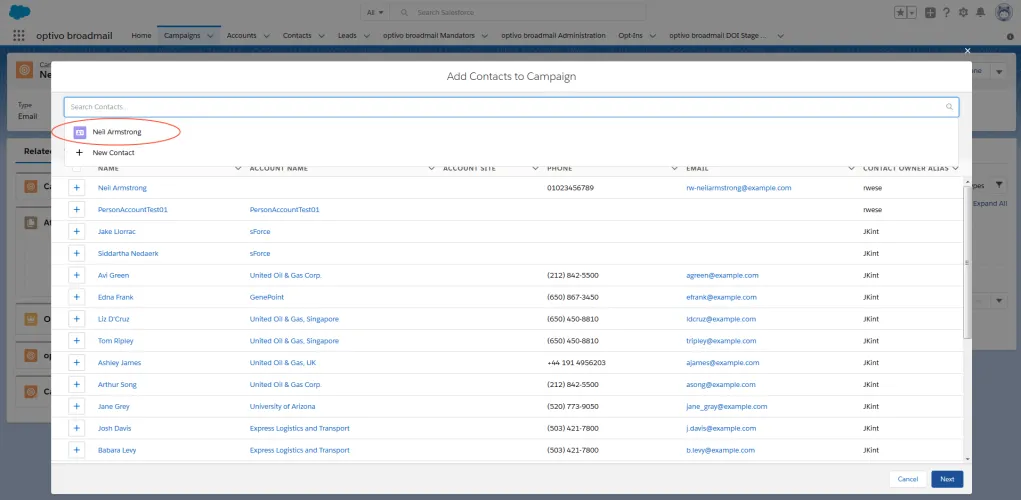Open the Setup gear icon
Image resolution: width=1021 pixels, height=500 pixels.
(963, 12)
